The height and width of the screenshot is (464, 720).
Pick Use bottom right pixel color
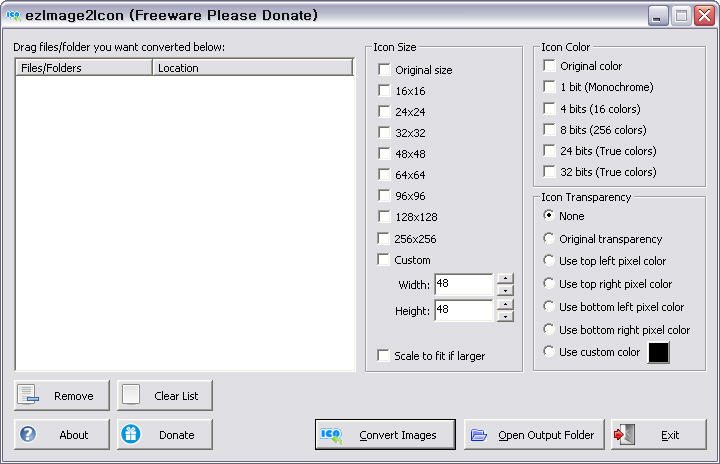[x=548, y=329]
